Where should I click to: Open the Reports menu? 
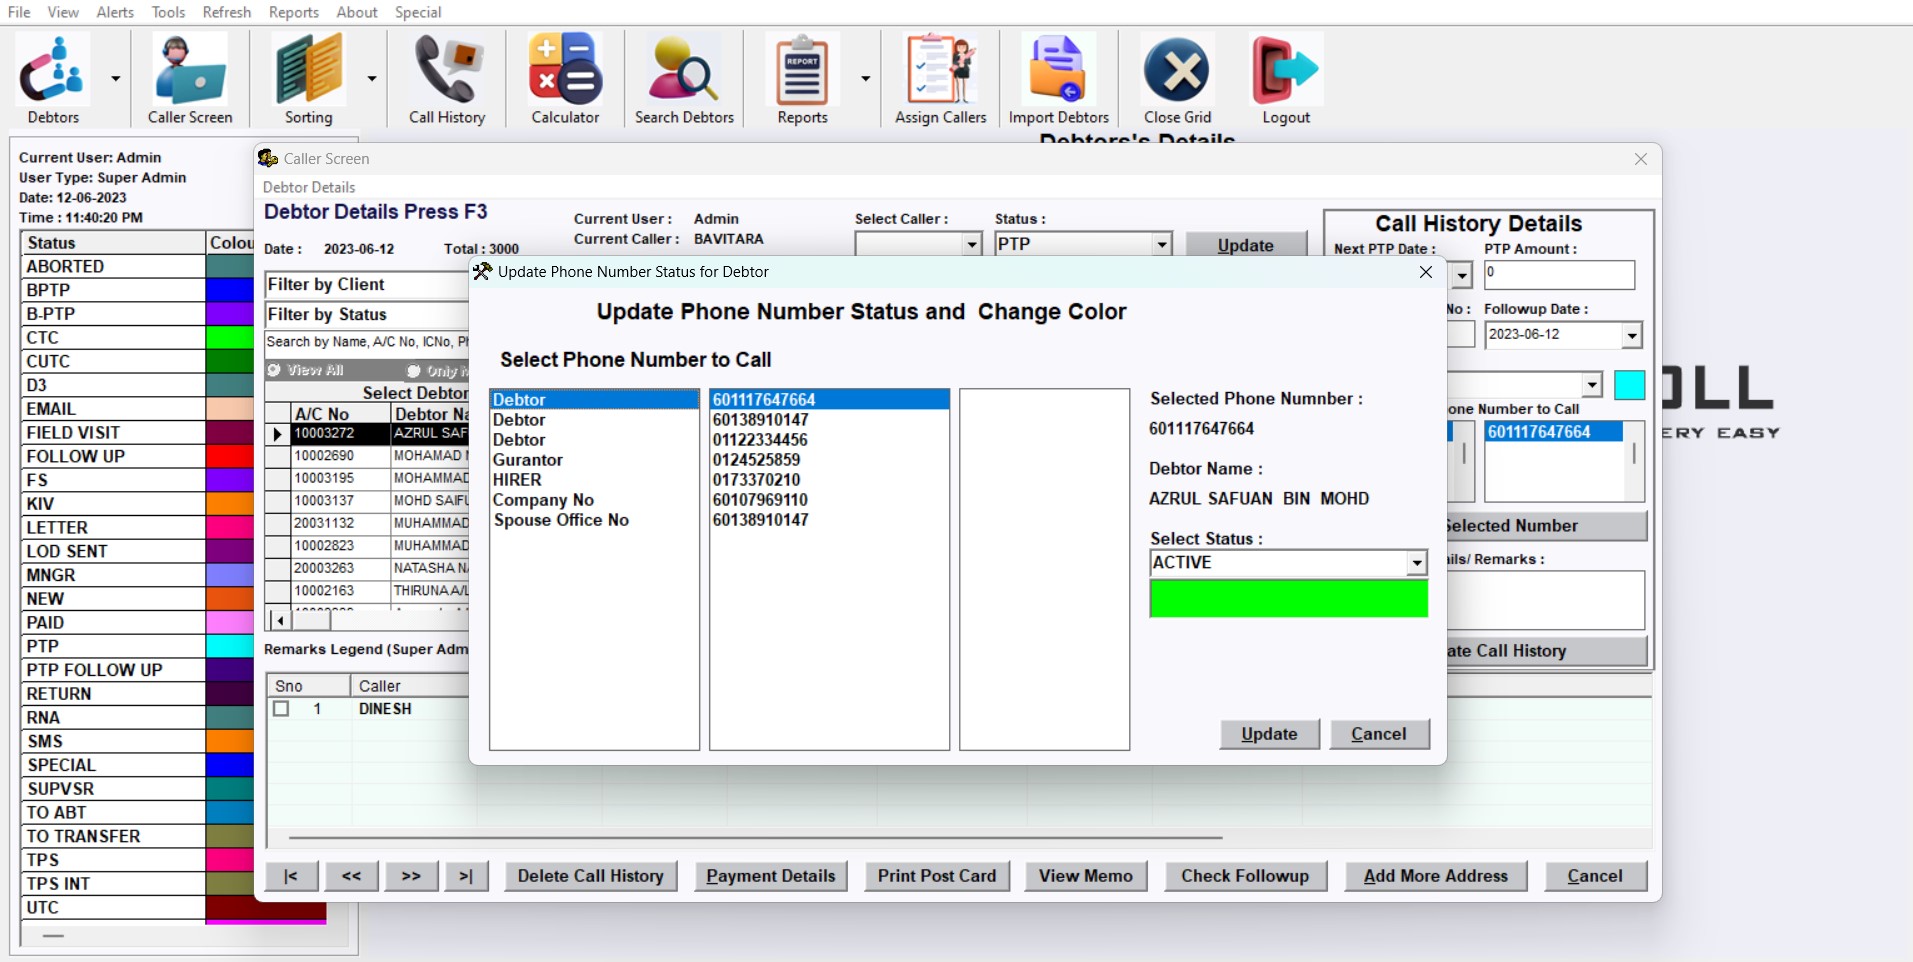tap(293, 12)
